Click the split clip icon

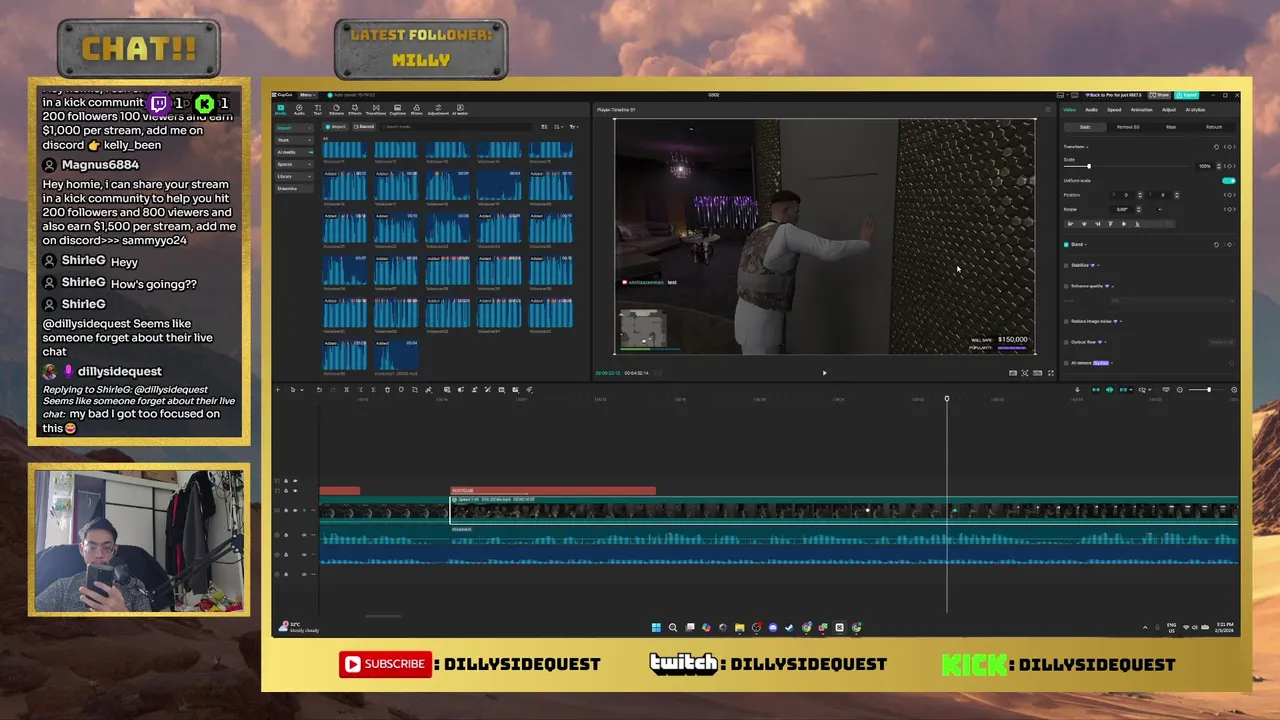click(x=346, y=390)
